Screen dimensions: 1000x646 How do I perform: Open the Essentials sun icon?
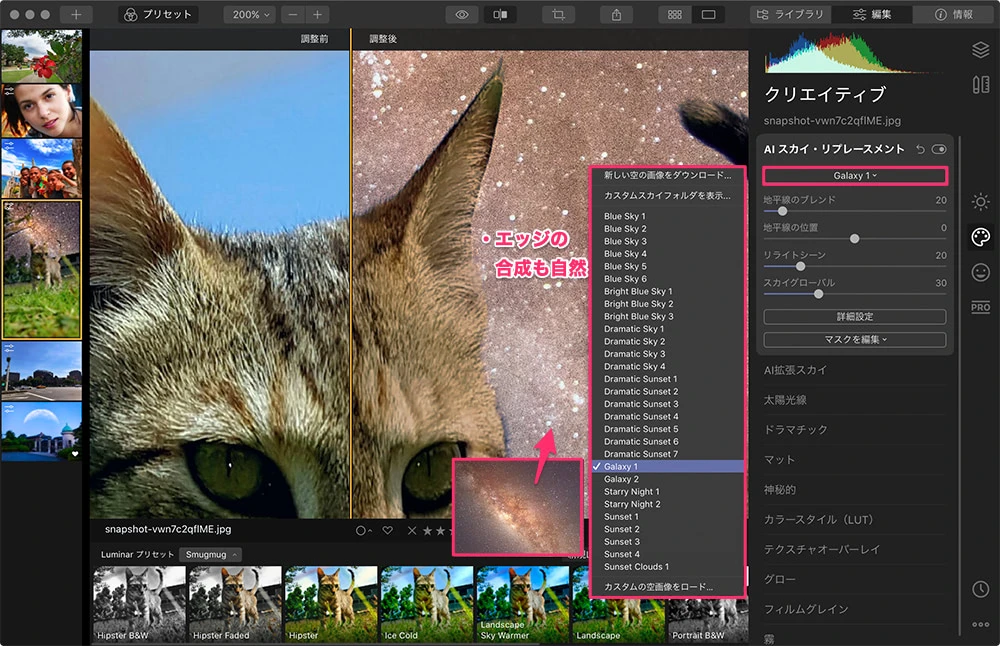[980, 202]
